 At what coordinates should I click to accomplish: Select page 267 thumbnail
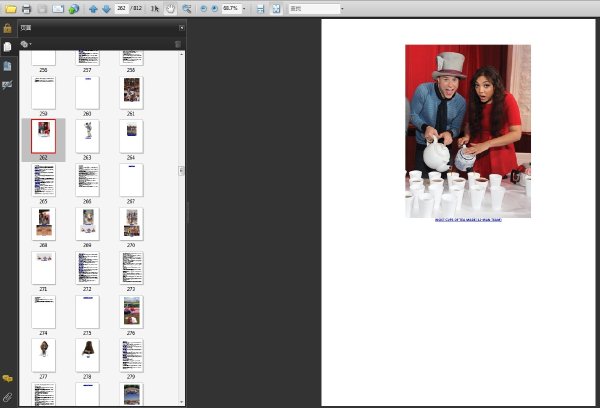click(x=131, y=180)
